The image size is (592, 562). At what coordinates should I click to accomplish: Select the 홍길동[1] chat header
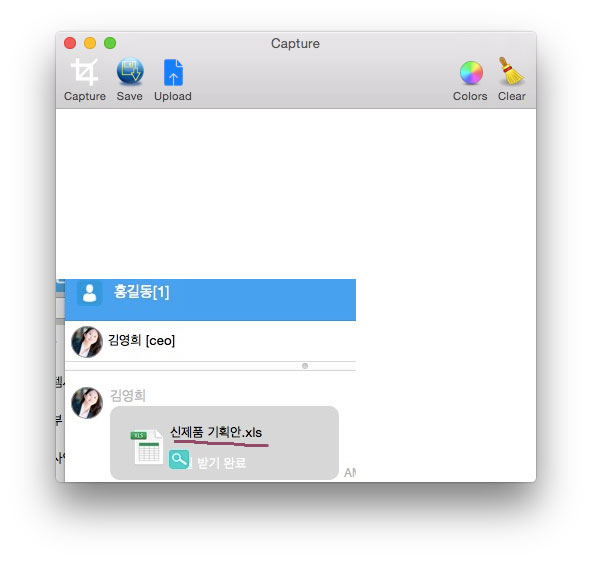[210, 300]
